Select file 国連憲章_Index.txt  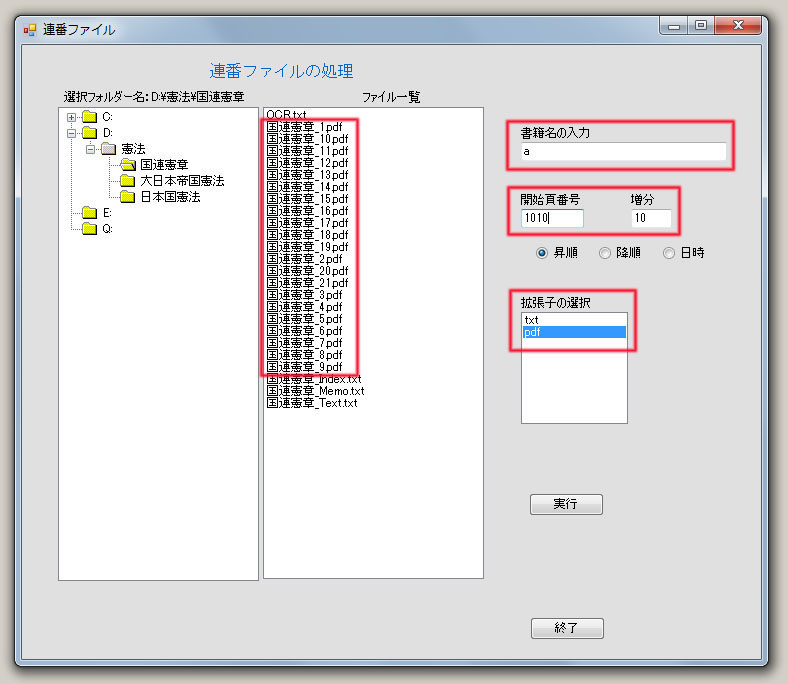pos(314,379)
